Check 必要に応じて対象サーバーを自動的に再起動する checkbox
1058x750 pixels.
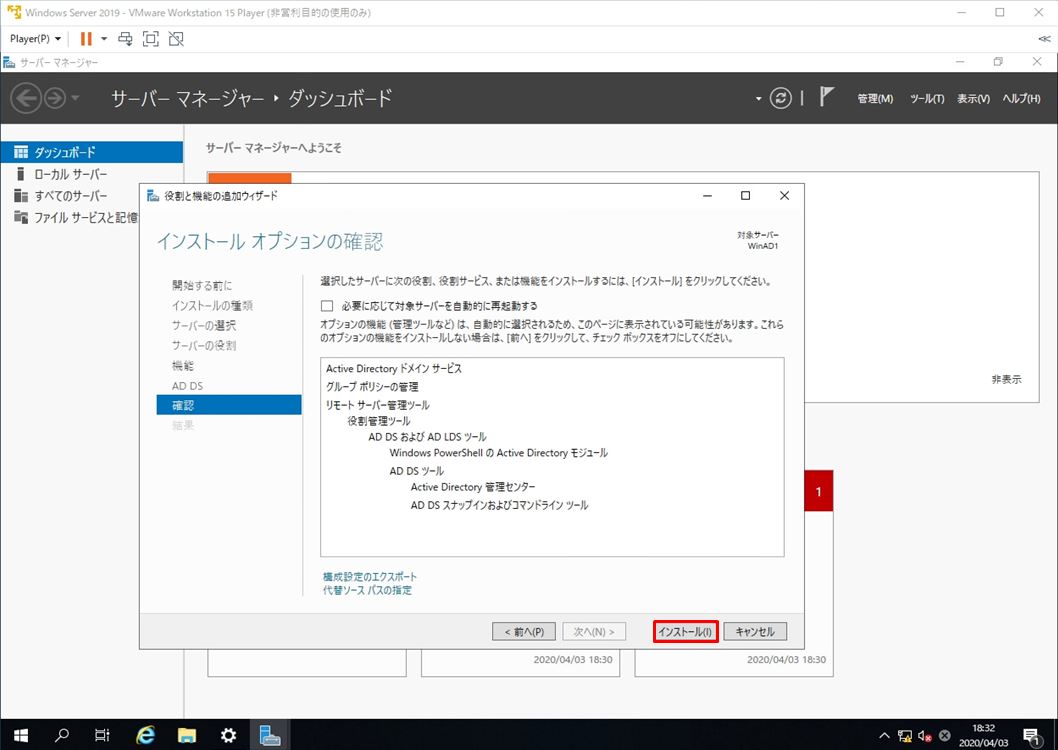(x=327, y=306)
